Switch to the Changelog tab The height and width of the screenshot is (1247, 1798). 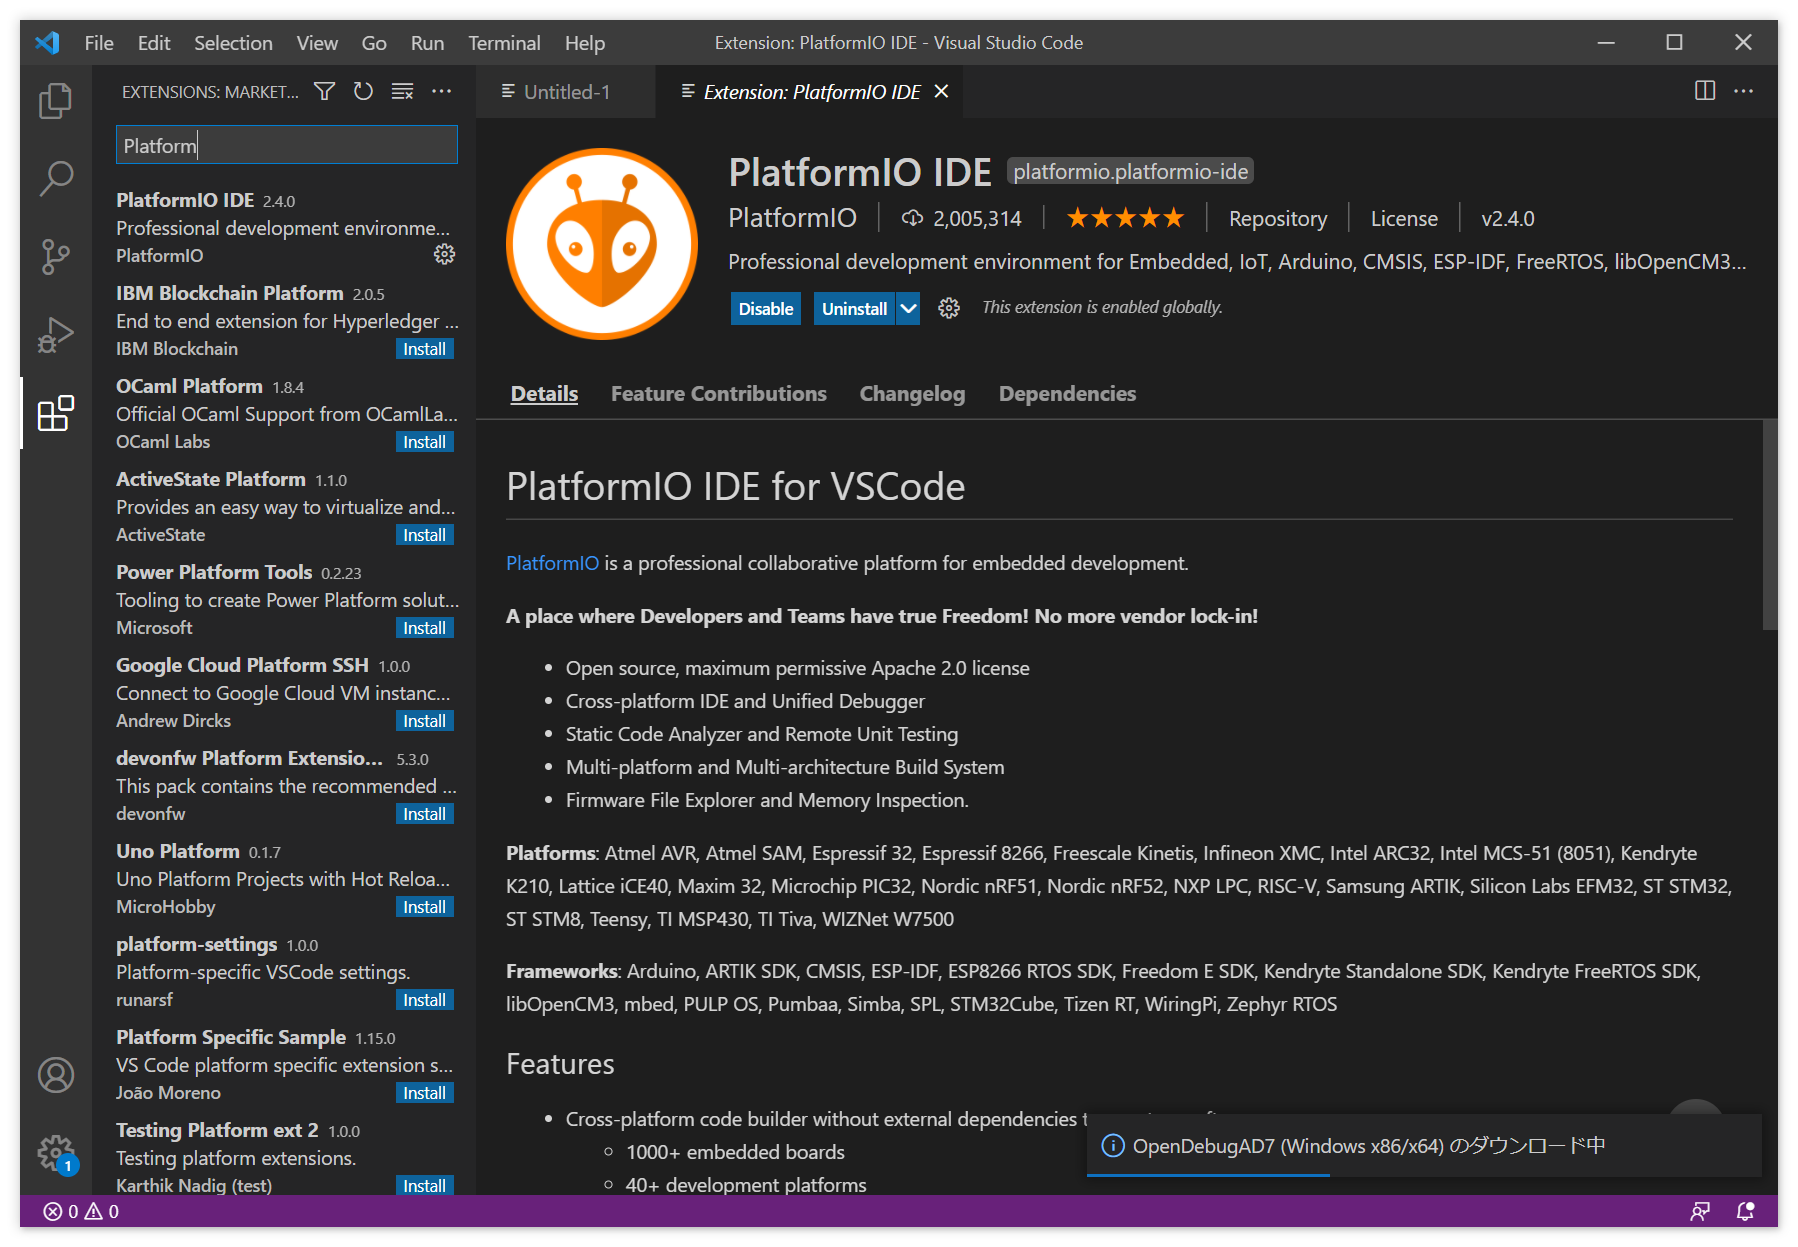[x=912, y=394]
